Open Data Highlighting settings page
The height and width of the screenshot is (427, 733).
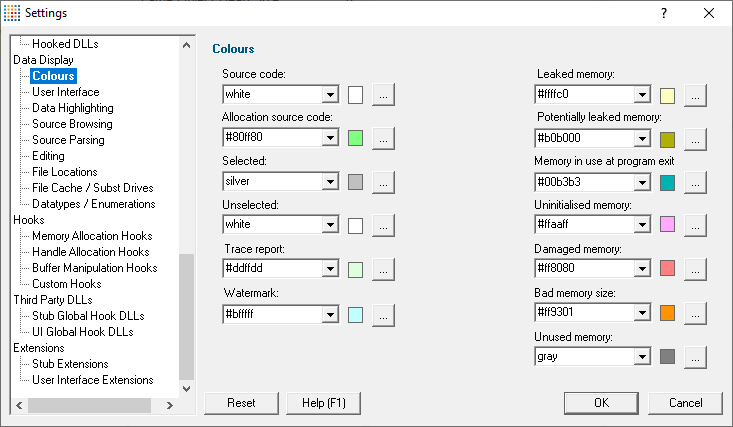pyautogui.click(x=72, y=108)
